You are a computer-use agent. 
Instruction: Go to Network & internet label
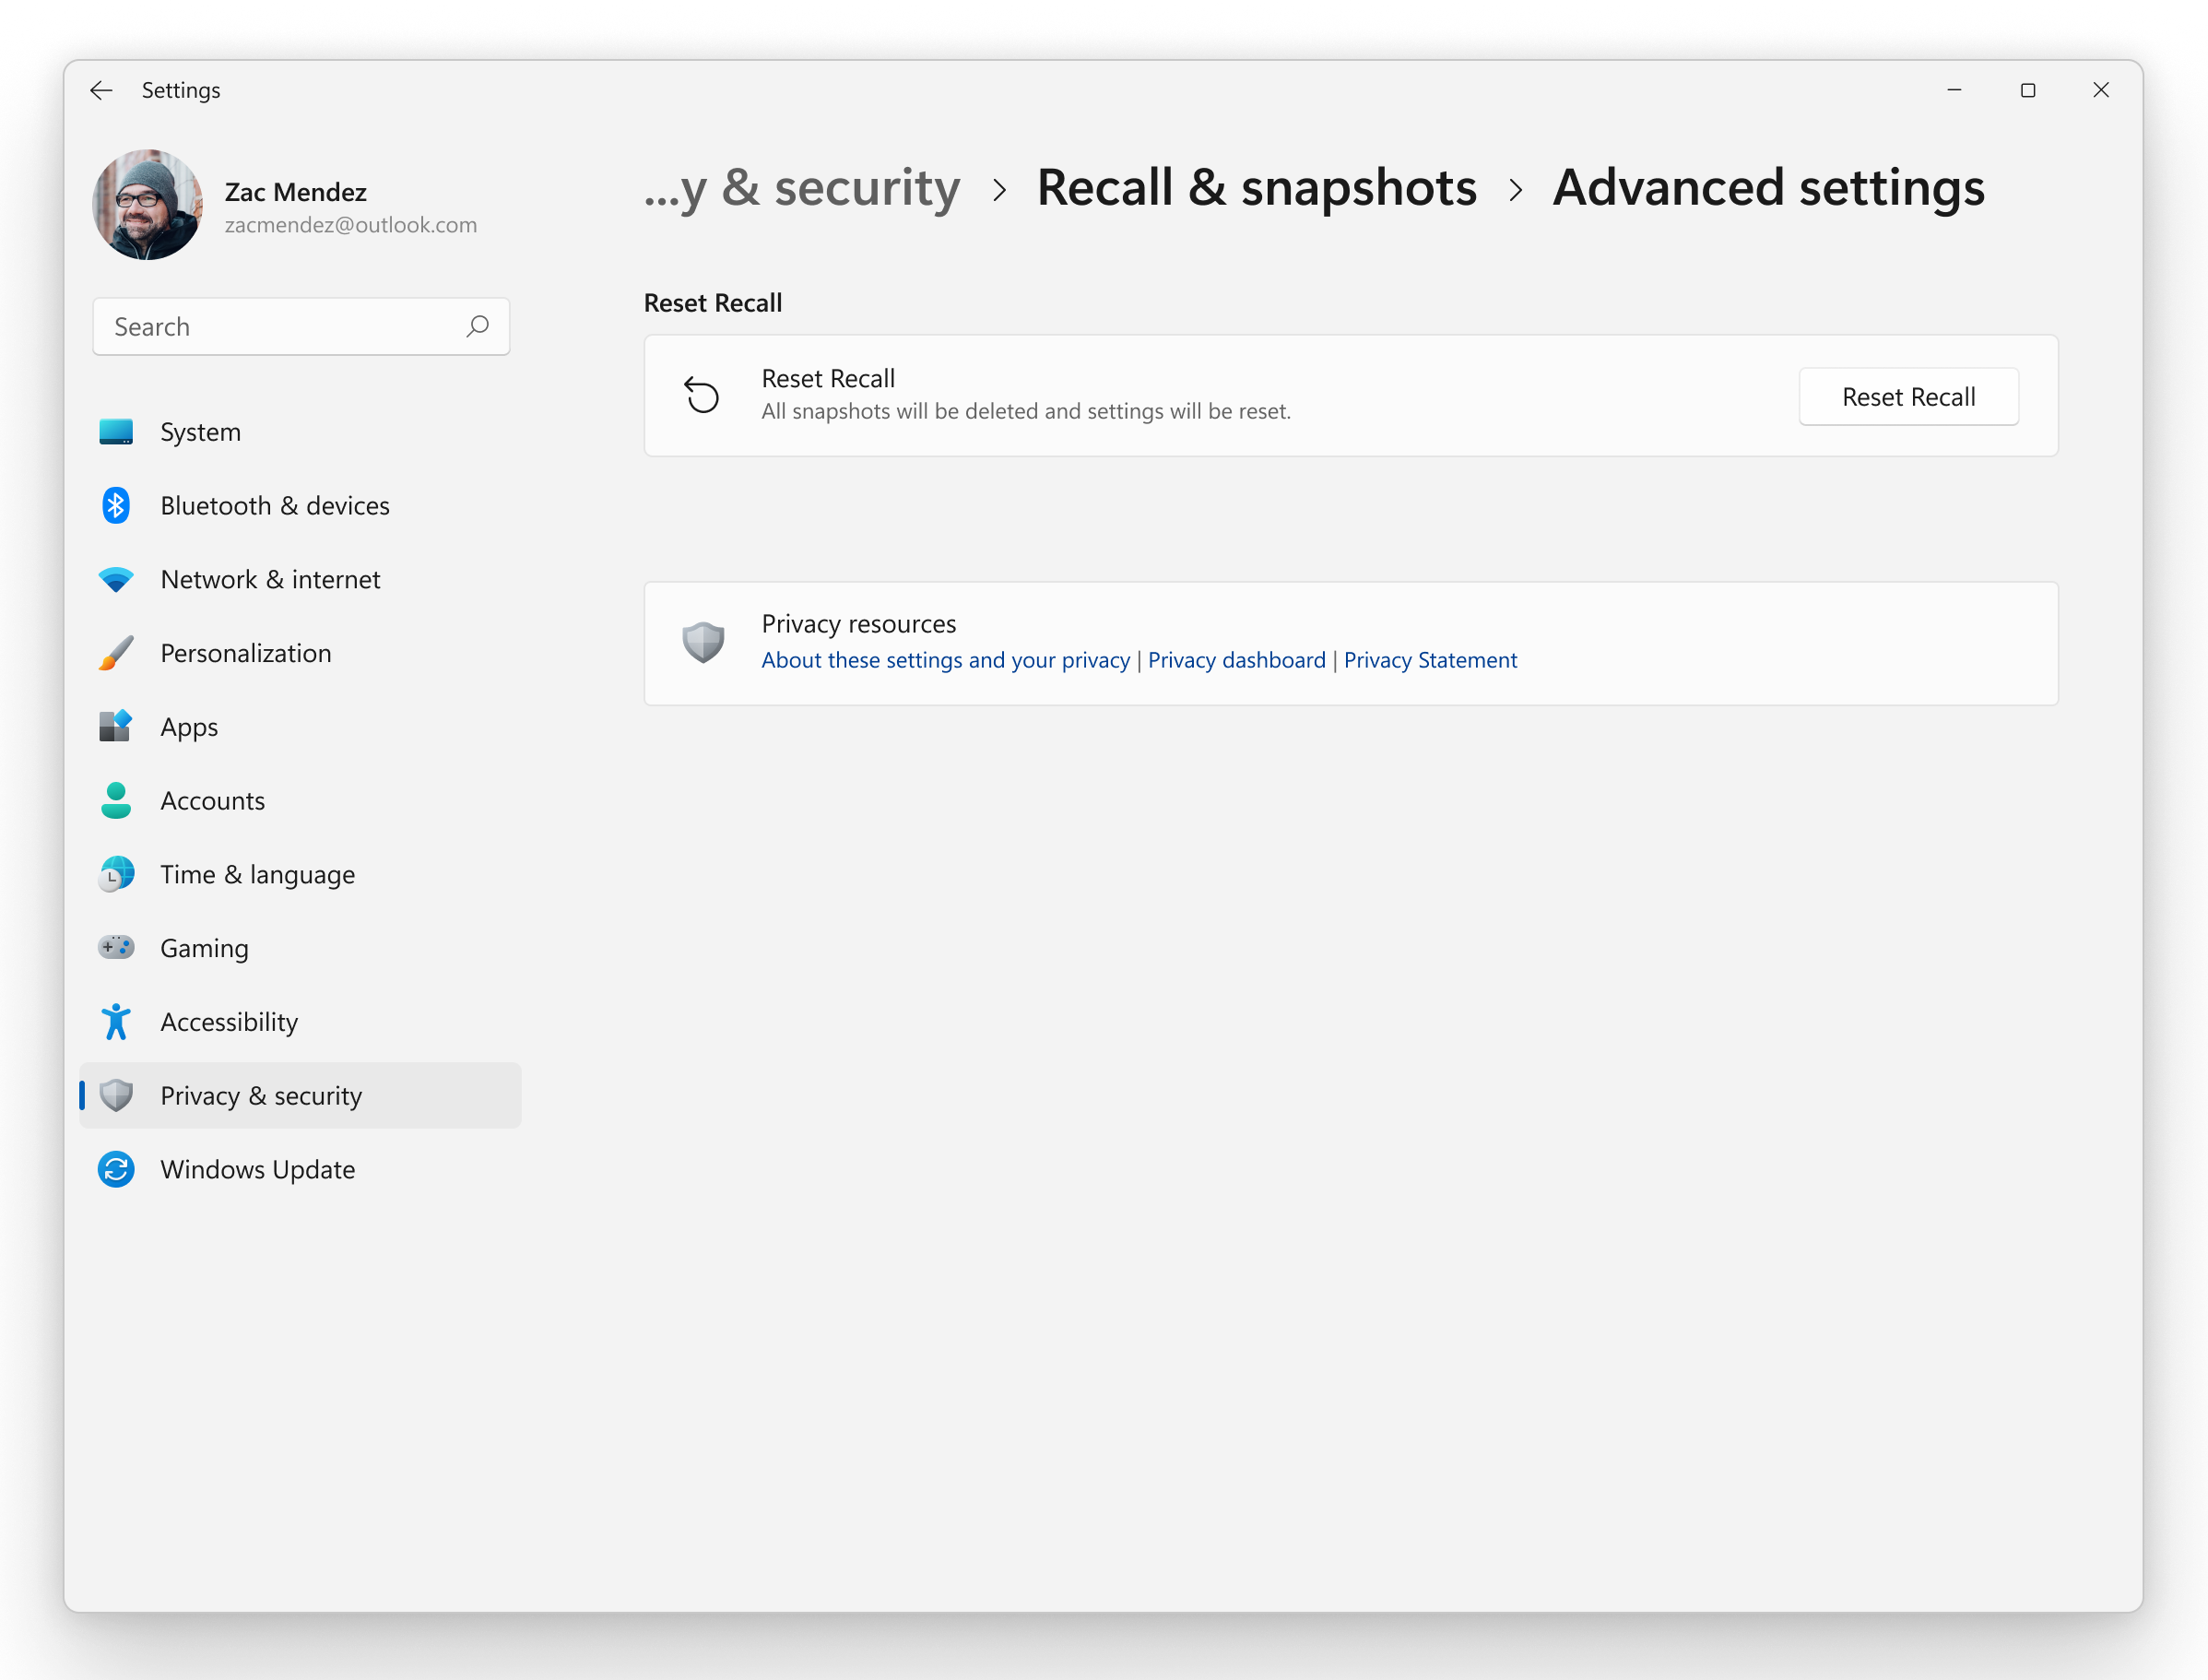270,580
